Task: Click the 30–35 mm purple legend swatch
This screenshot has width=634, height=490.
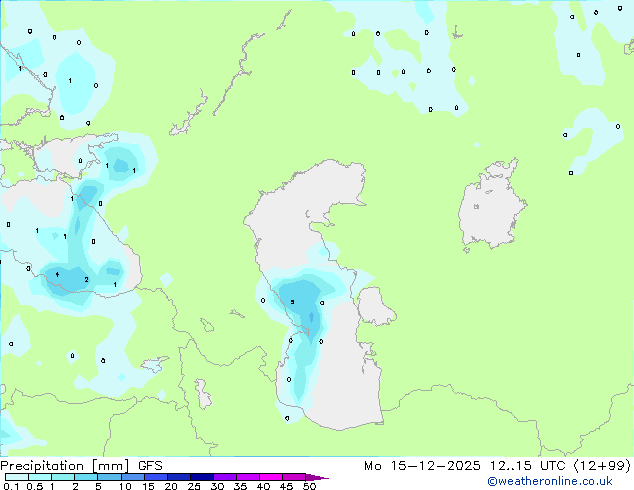Action: pyautogui.click(x=224, y=477)
